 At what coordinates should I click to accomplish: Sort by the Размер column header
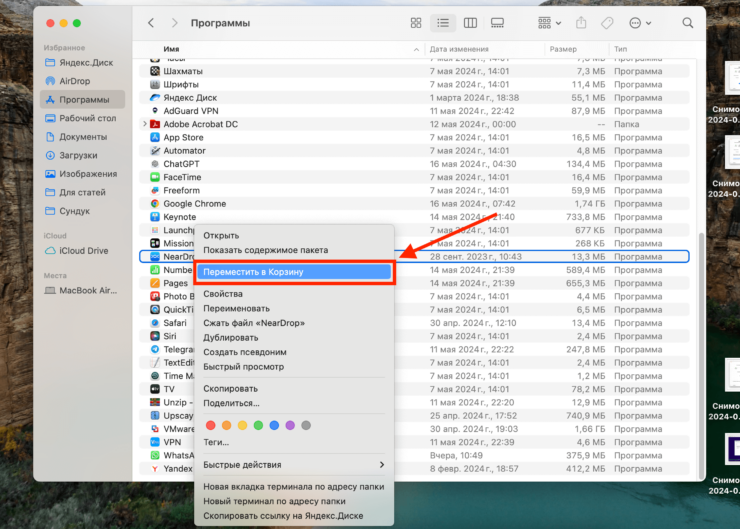pos(563,48)
